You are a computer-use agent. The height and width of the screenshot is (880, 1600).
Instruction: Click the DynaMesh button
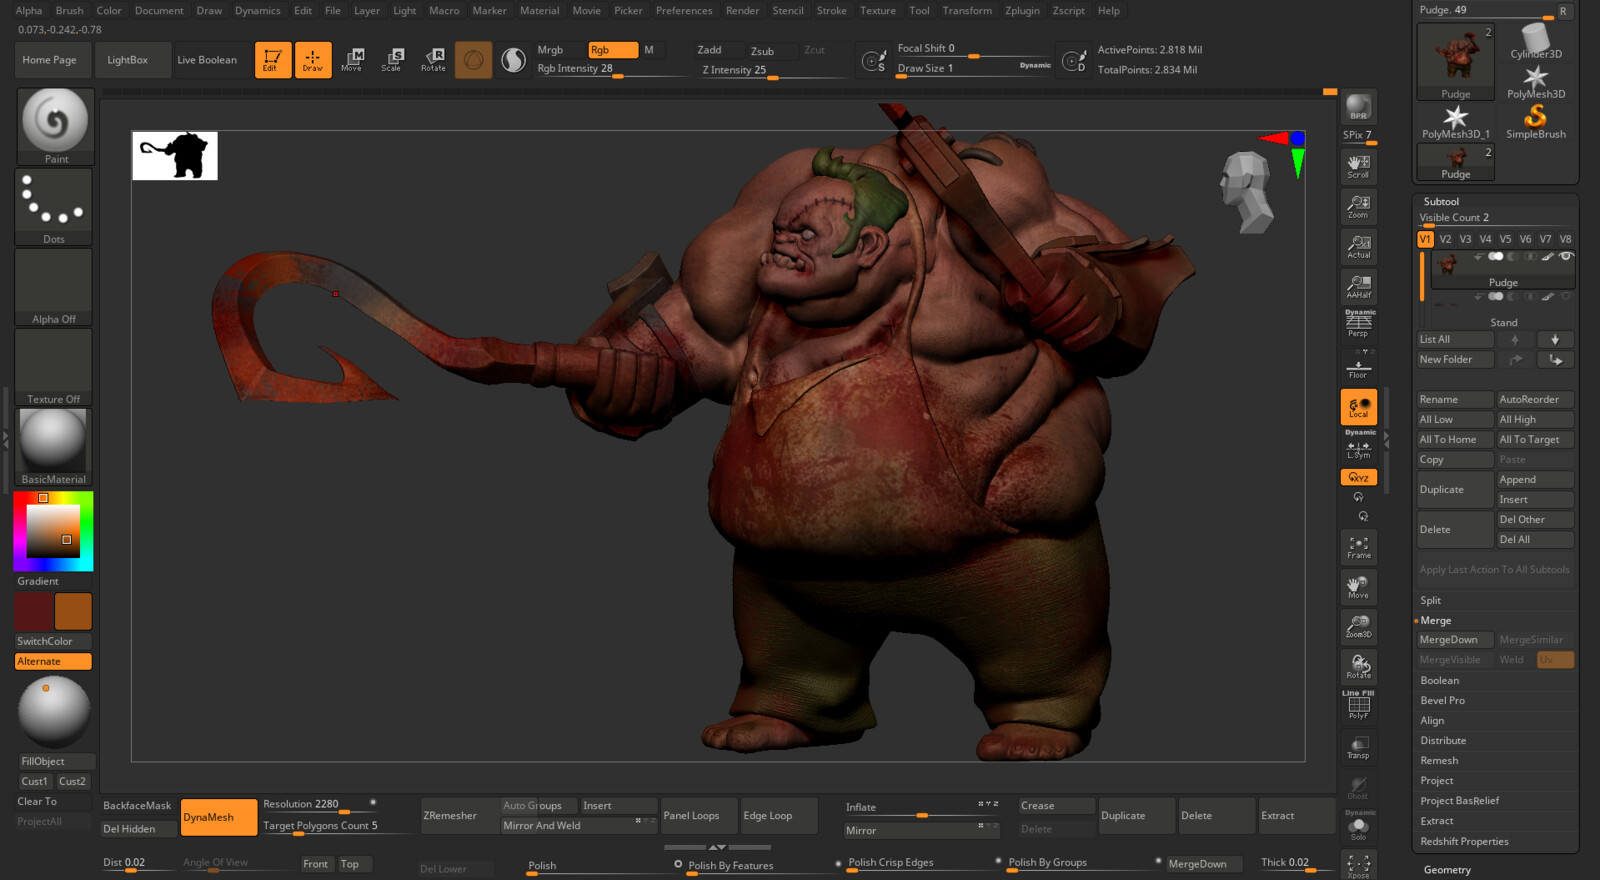pyautogui.click(x=217, y=817)
